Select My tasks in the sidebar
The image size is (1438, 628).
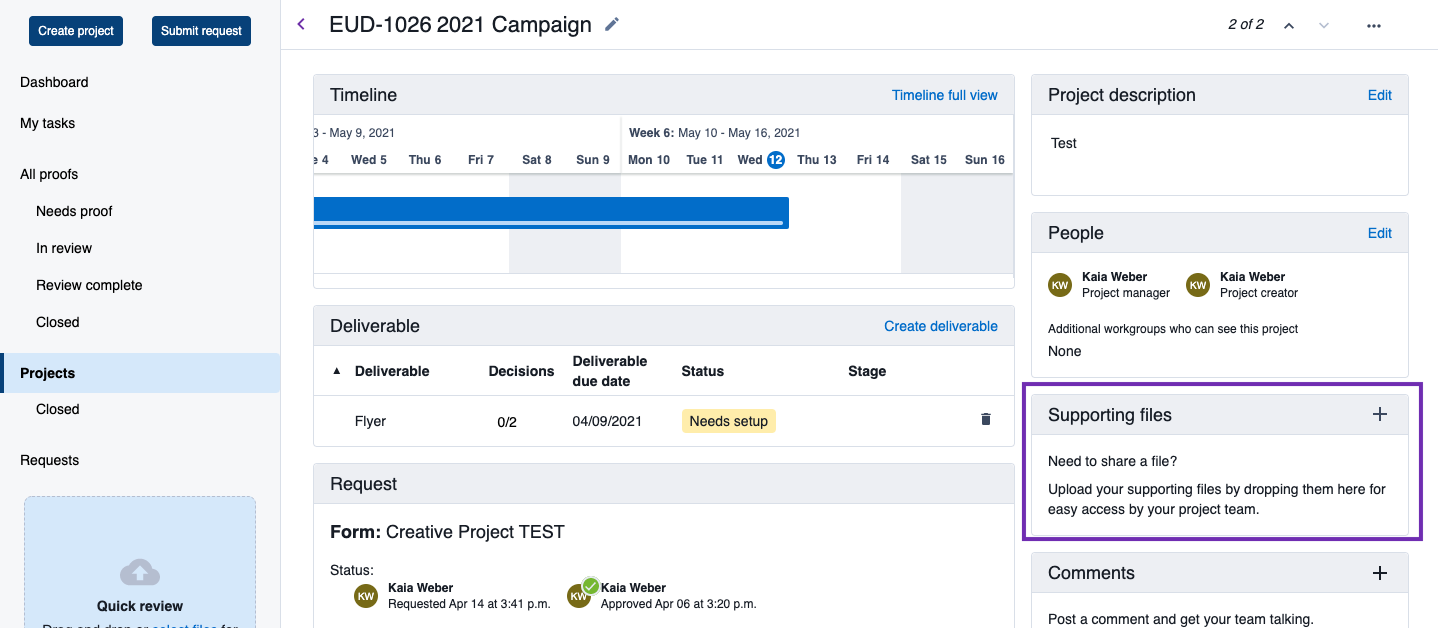tap(47, 123)
